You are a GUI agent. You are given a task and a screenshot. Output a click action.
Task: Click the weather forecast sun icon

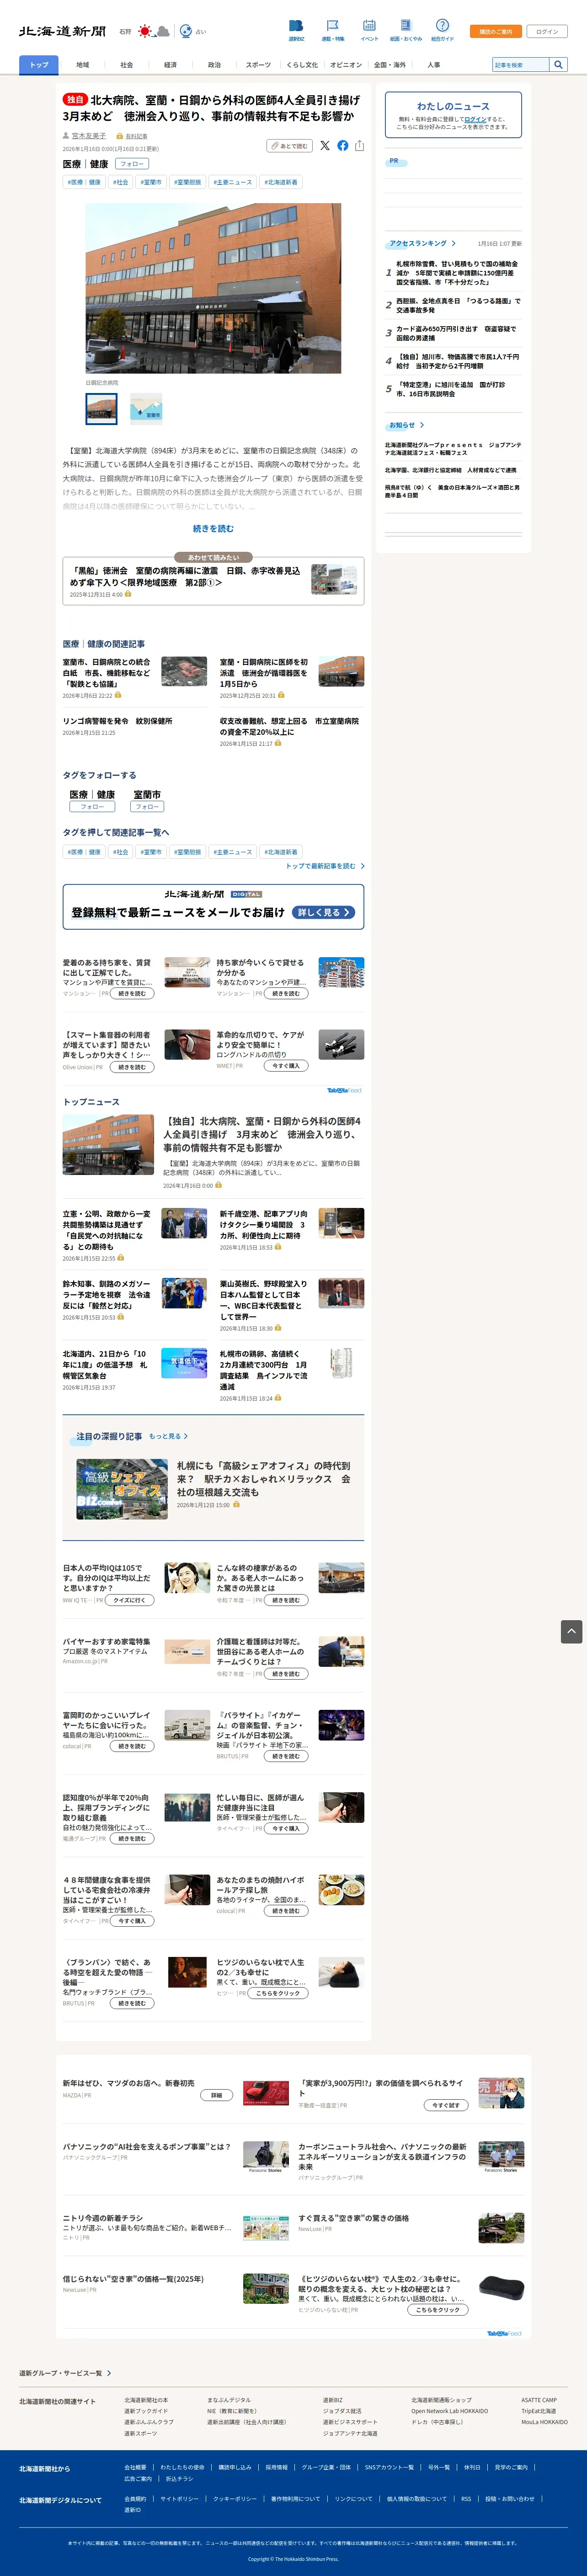pos(145,31)
